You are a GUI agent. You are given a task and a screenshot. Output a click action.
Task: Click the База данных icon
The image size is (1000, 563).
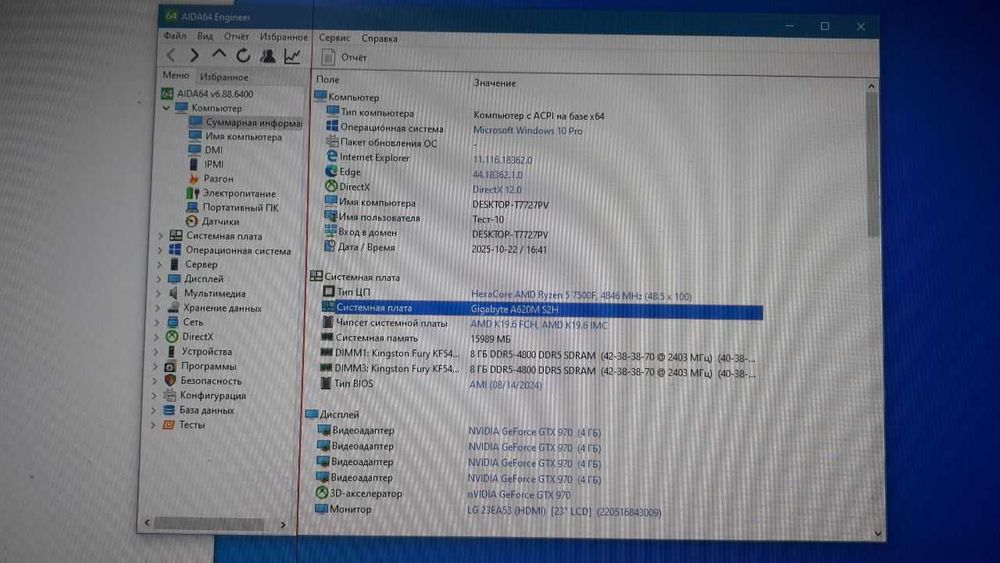[x=169, y=410]
